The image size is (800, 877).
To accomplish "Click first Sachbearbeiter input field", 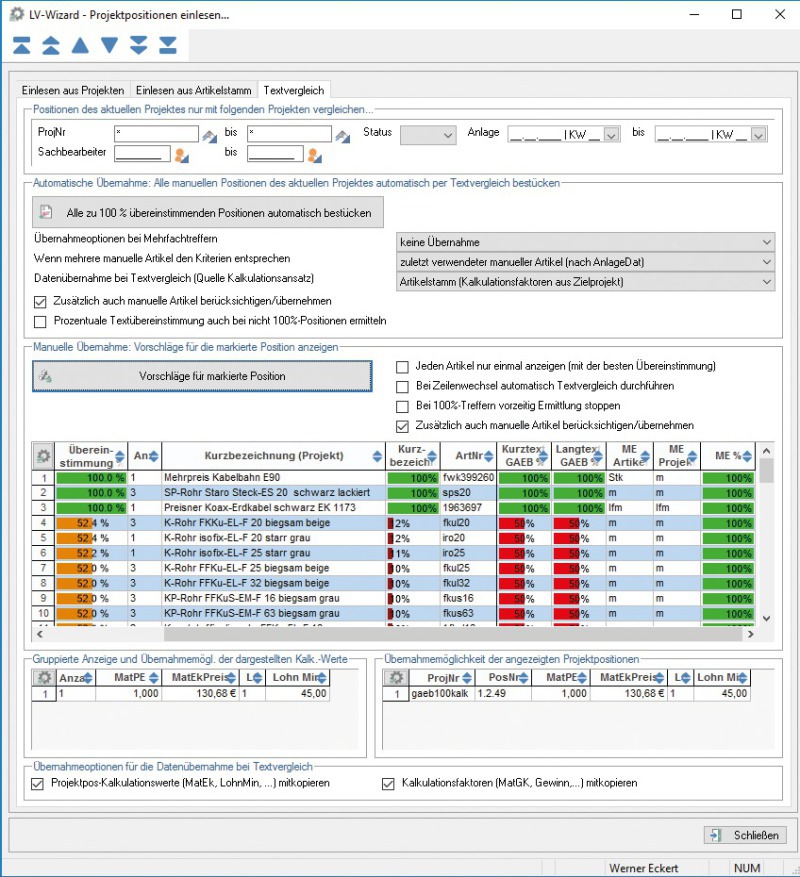I will [142, 154].
